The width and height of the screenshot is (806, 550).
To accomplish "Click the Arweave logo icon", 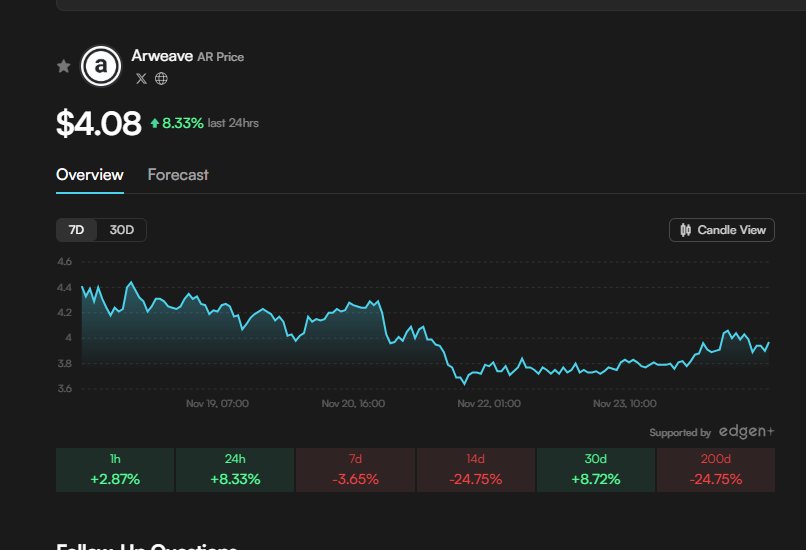I will pos(100,66).
